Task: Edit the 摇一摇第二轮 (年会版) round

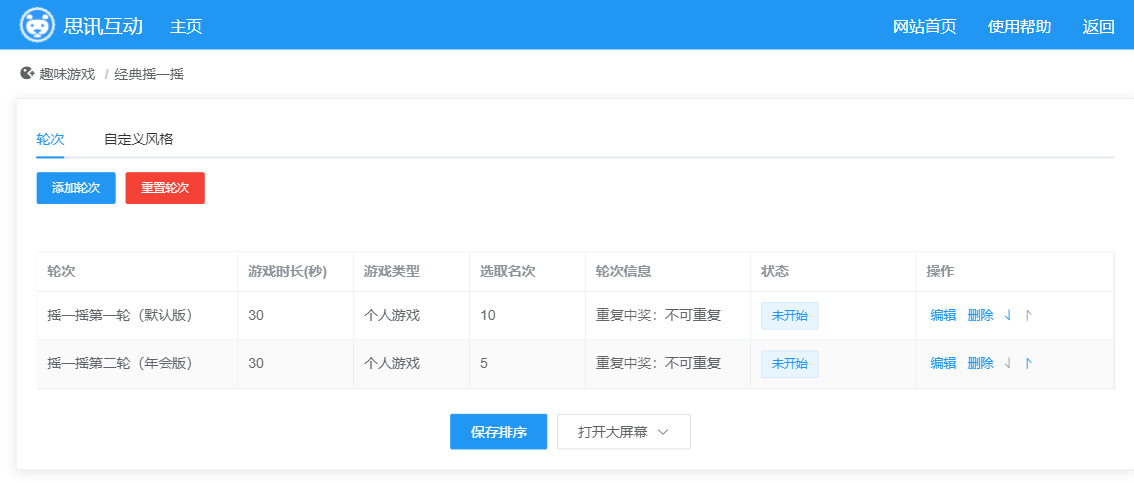Action: [943, 364]
